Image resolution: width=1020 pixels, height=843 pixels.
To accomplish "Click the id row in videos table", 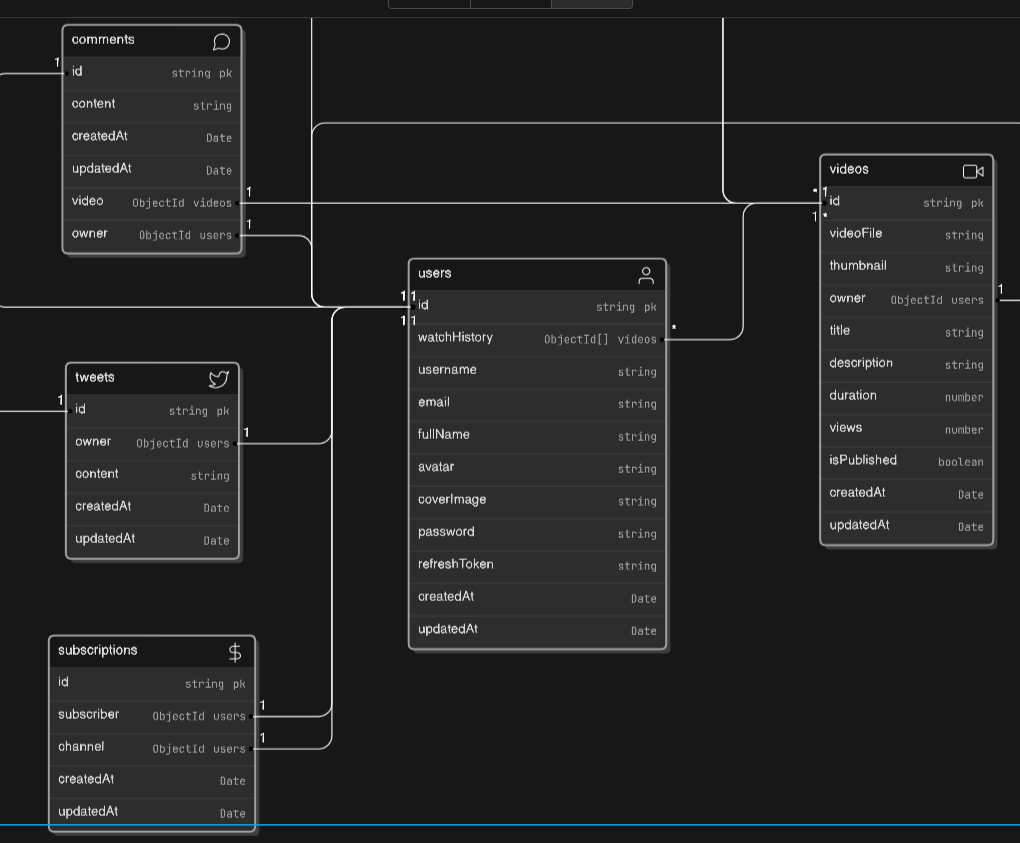I will 907,203.
